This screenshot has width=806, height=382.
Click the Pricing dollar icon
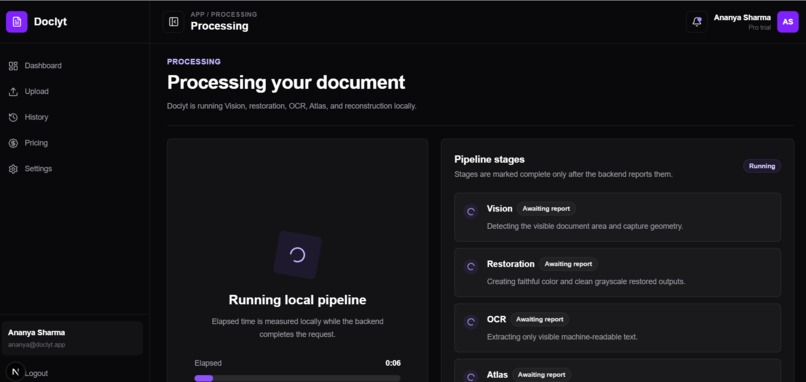click(13, 143)
